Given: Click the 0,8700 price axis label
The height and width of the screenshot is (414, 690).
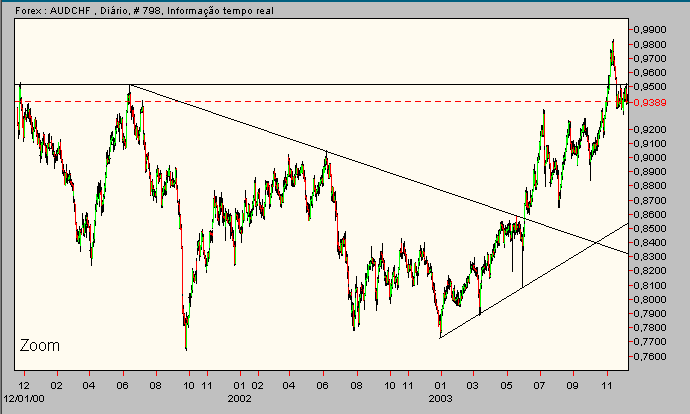Looking at the screenshot, I should (650, 201).
